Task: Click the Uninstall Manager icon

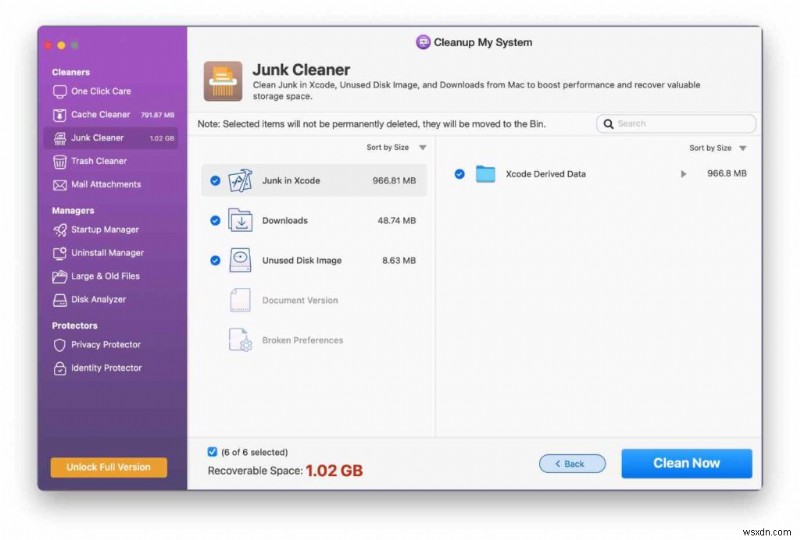Action: [60, 253]
